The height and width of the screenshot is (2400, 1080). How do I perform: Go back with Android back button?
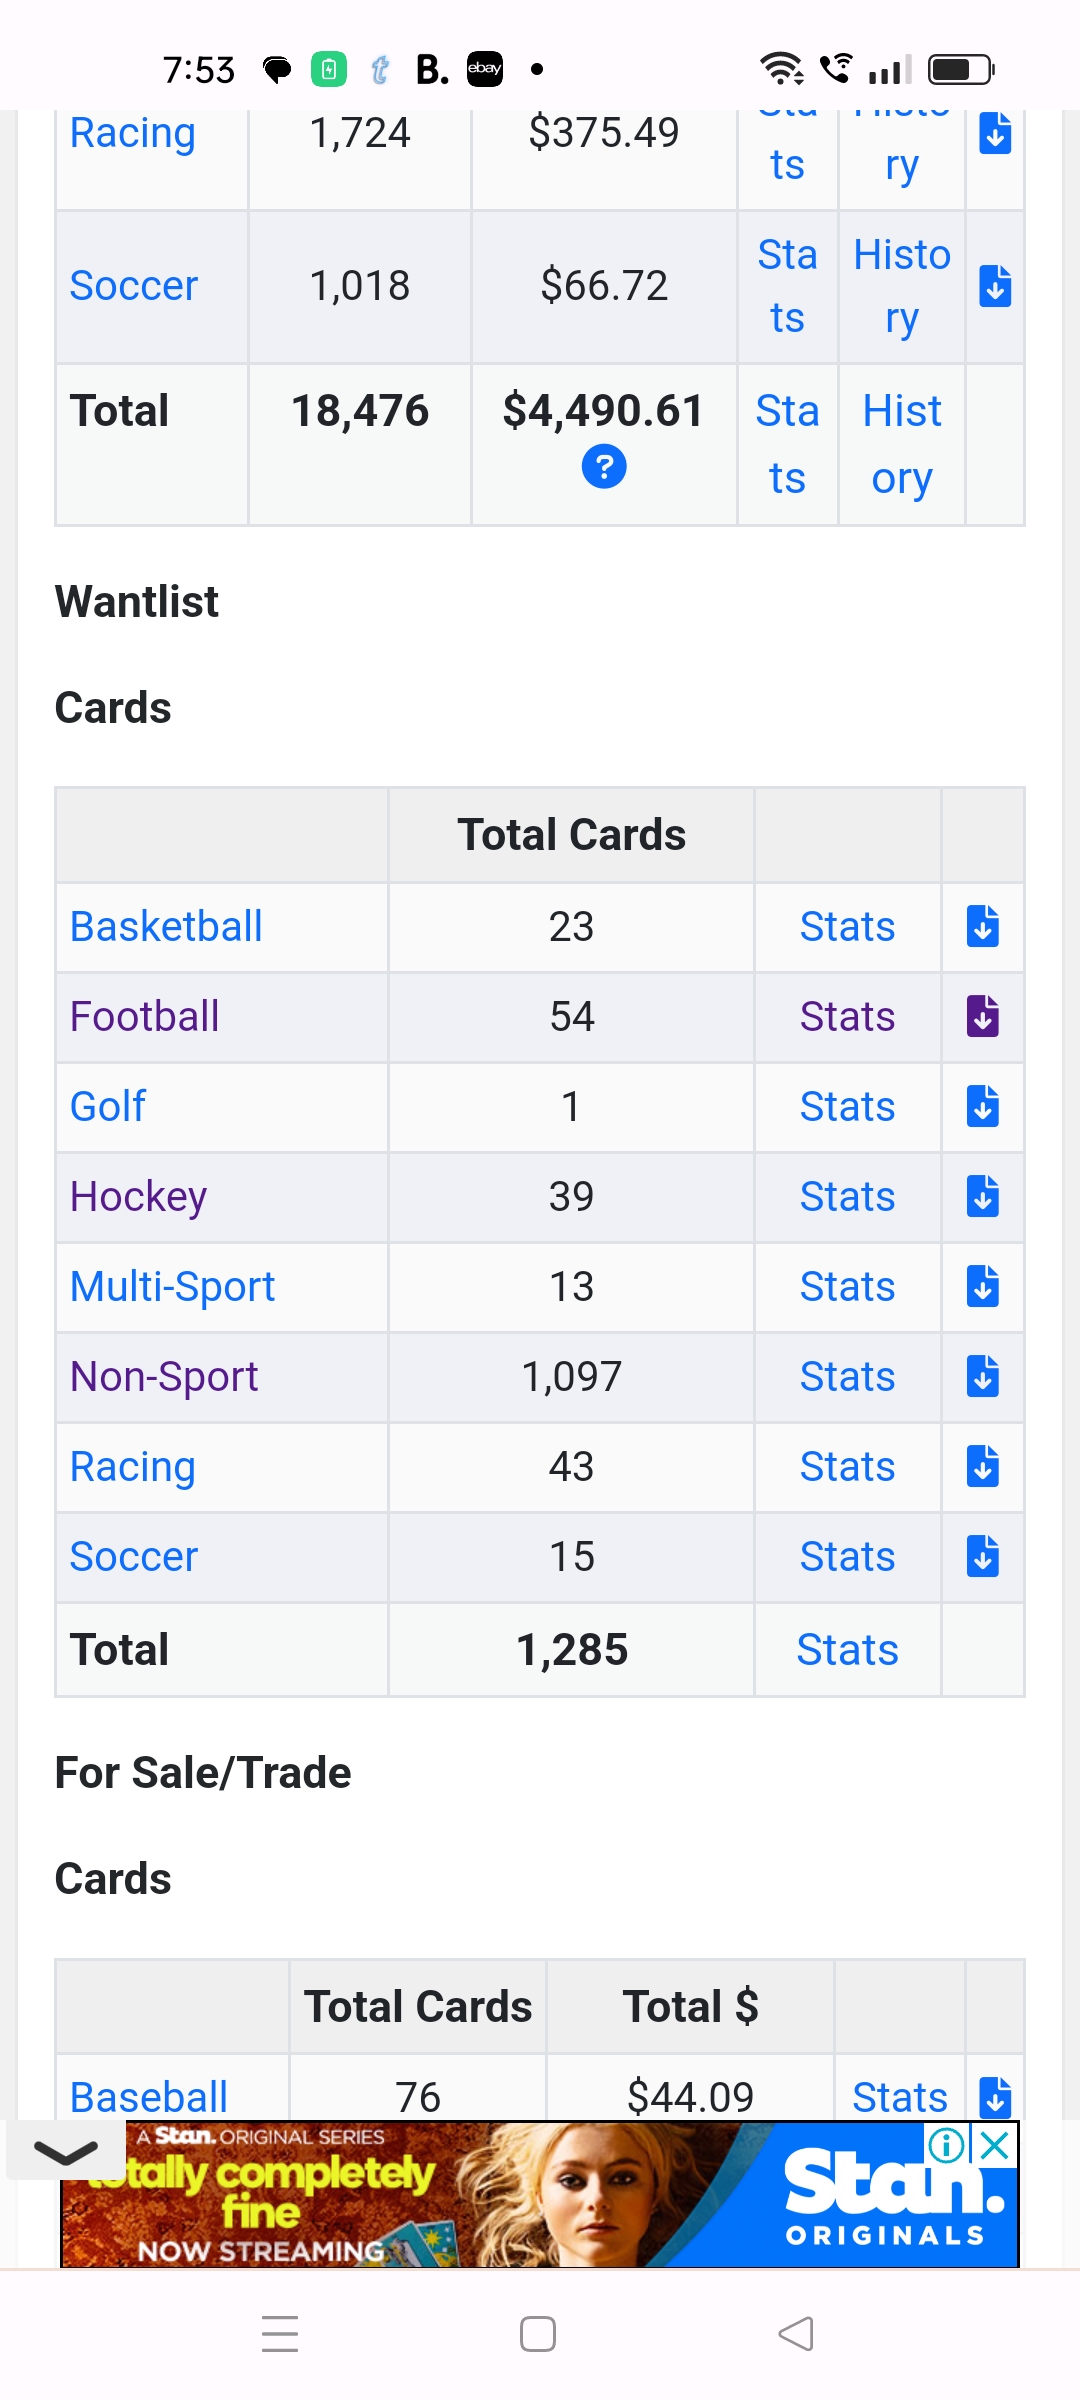[796, 2333]
